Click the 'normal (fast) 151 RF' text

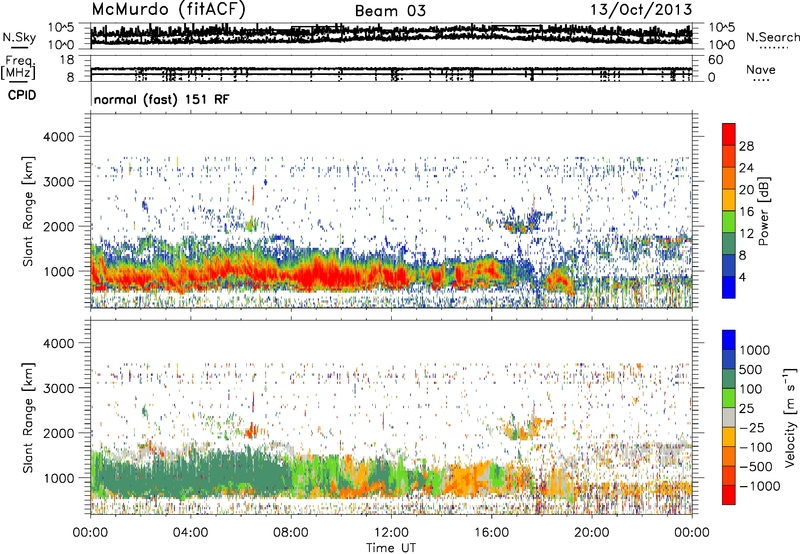tap(162, 99)
